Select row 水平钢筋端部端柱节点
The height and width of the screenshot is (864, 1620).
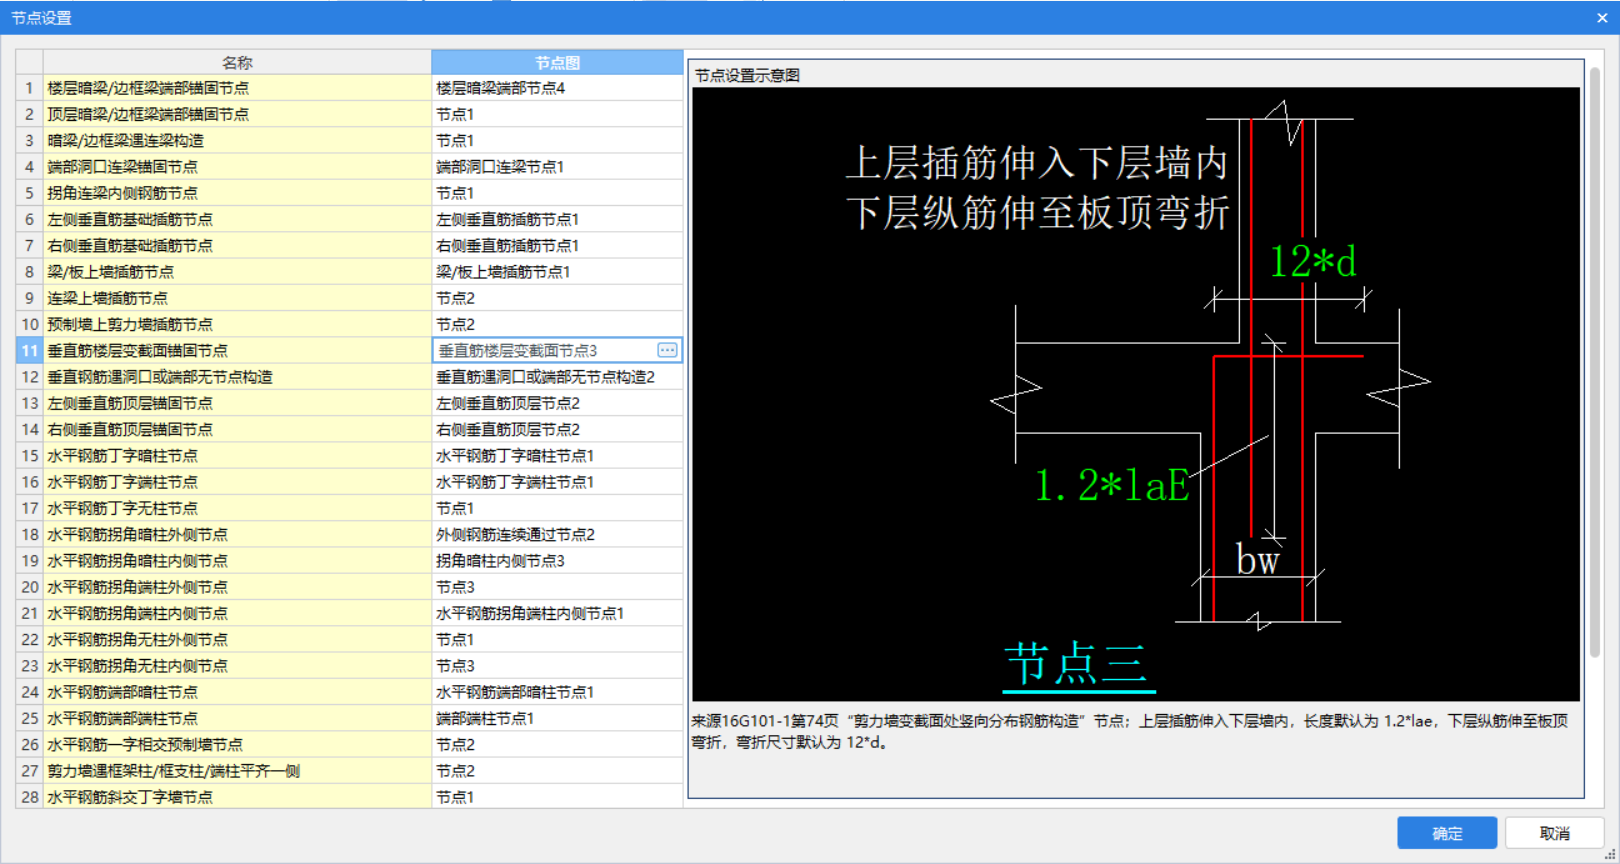pyautogui.click(x=237, y=718)
